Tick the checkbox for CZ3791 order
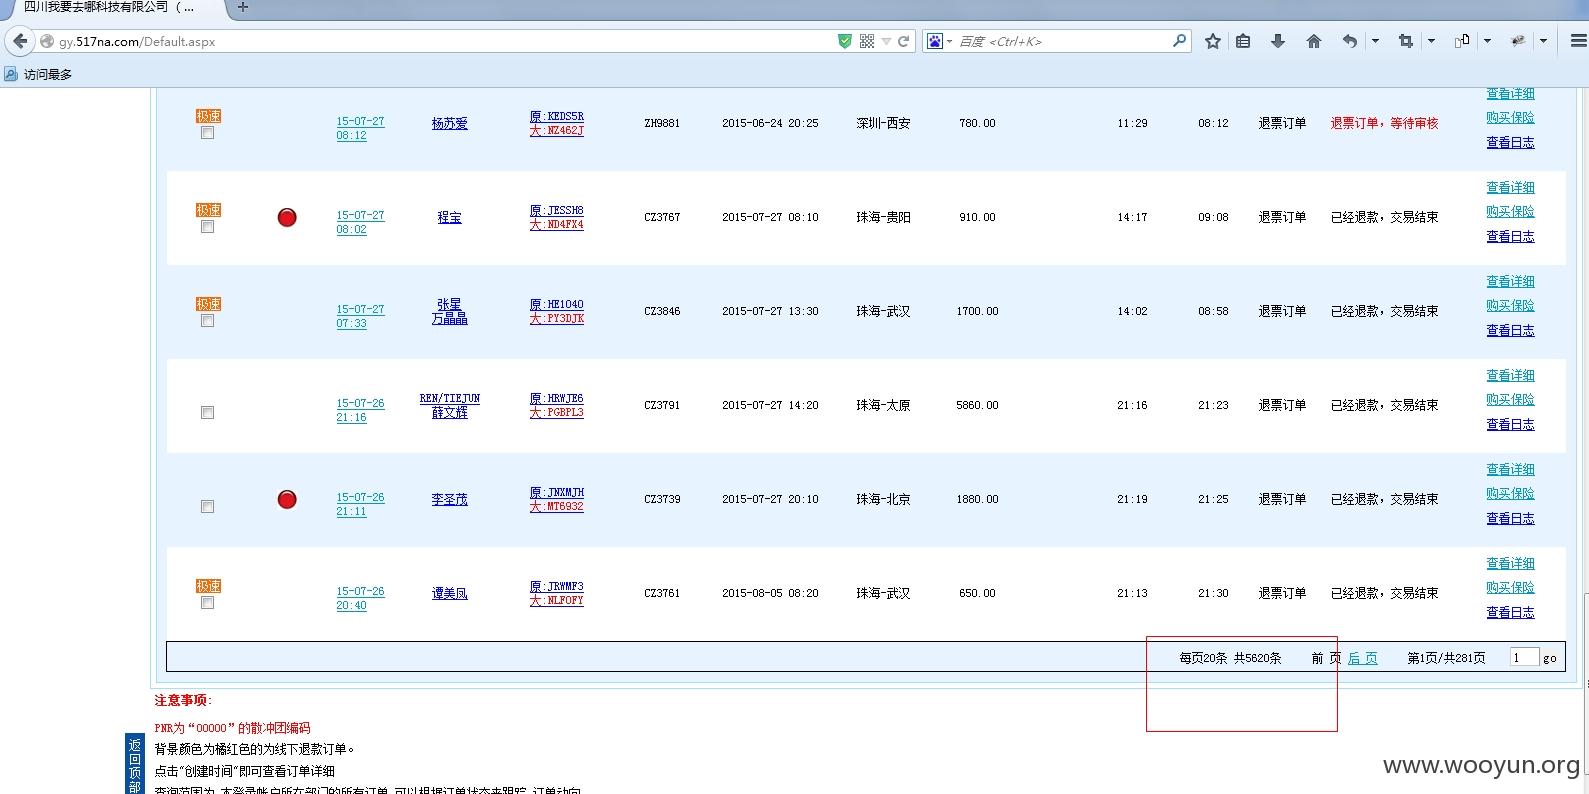 click(207, 413)
